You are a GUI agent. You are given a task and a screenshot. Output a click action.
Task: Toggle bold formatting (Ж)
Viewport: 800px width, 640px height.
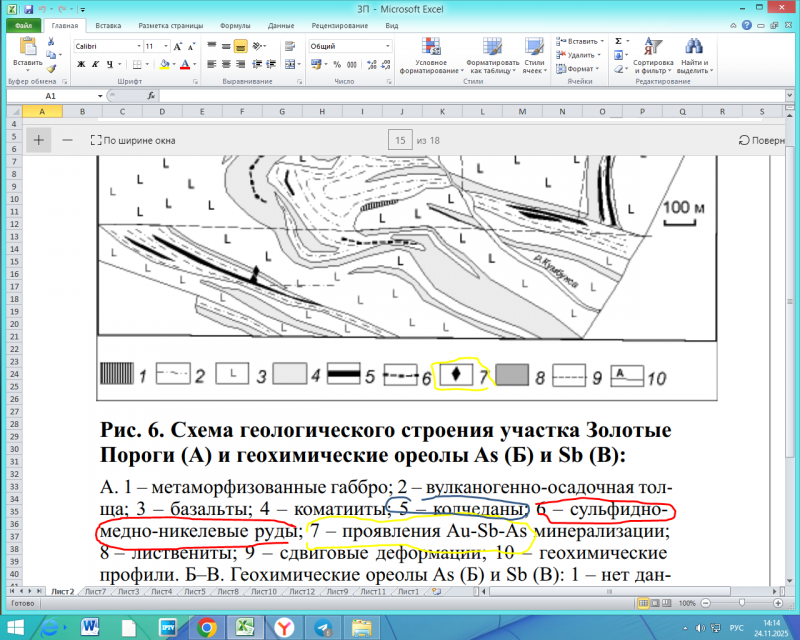click(79, 65)
